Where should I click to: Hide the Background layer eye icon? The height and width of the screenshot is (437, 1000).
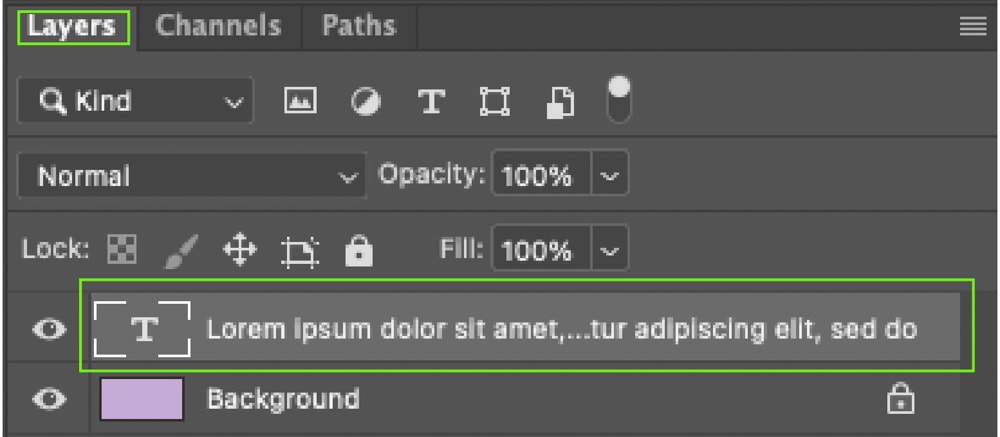[49, 399]
